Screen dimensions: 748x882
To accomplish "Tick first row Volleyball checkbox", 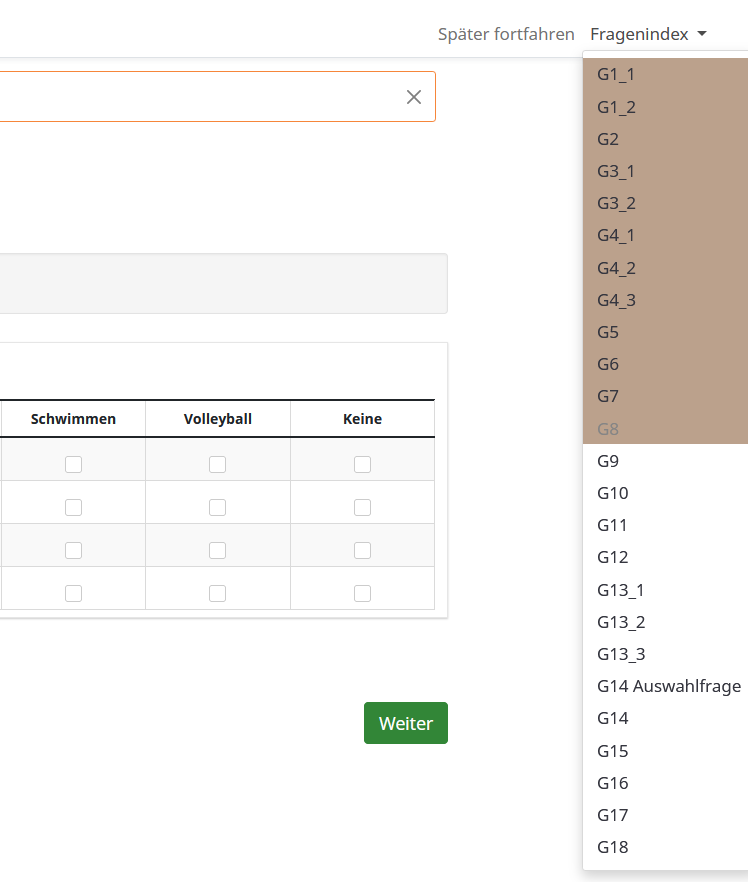I will click(x=217, y=464).
